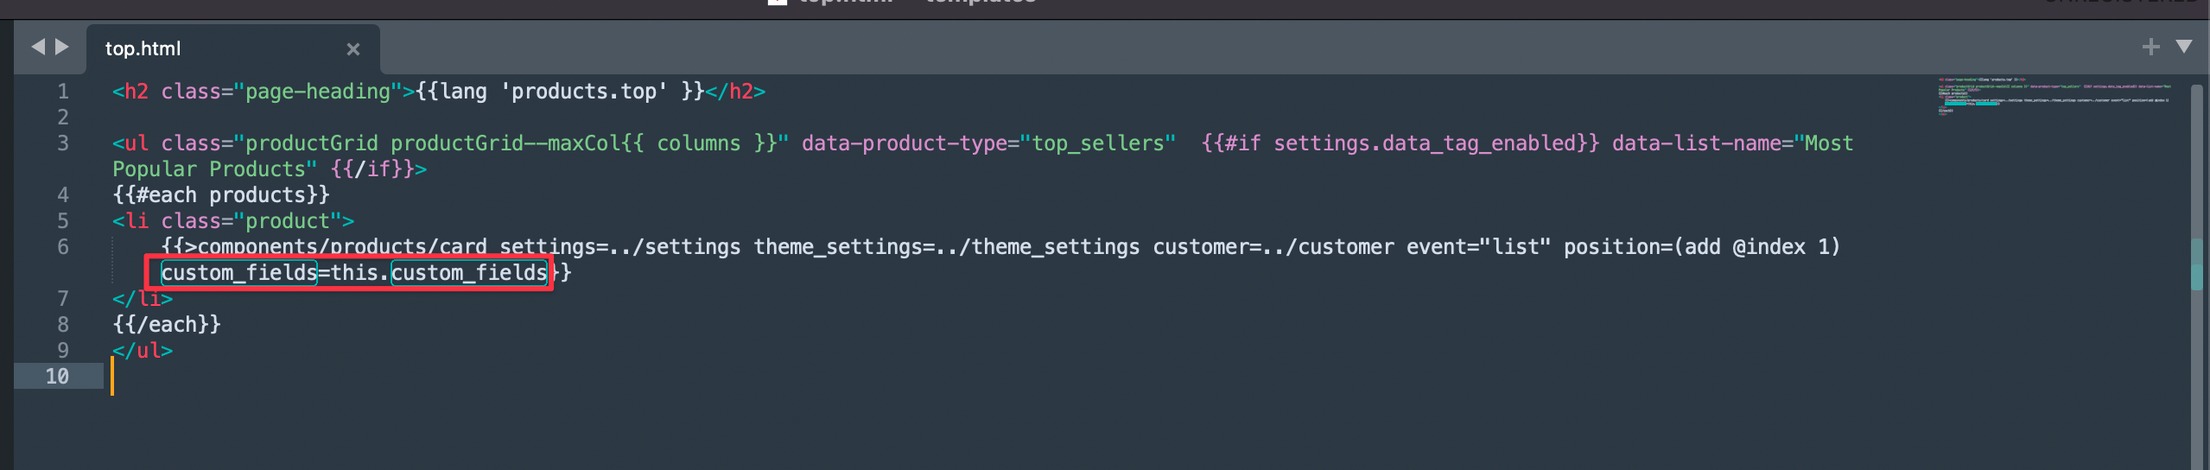Close the top.html tab

coord(353,49)
